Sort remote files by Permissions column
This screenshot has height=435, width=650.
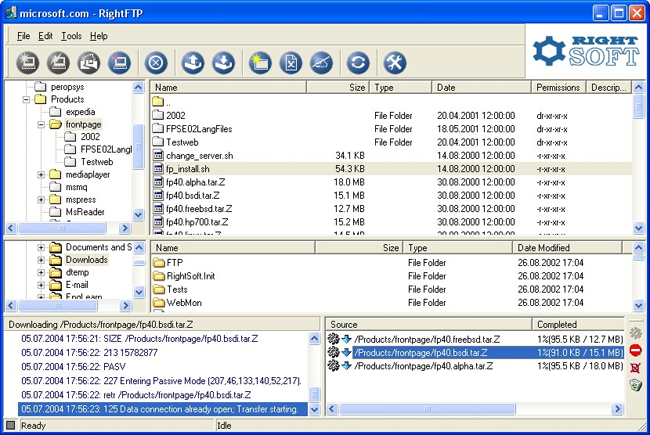point(558,87)
